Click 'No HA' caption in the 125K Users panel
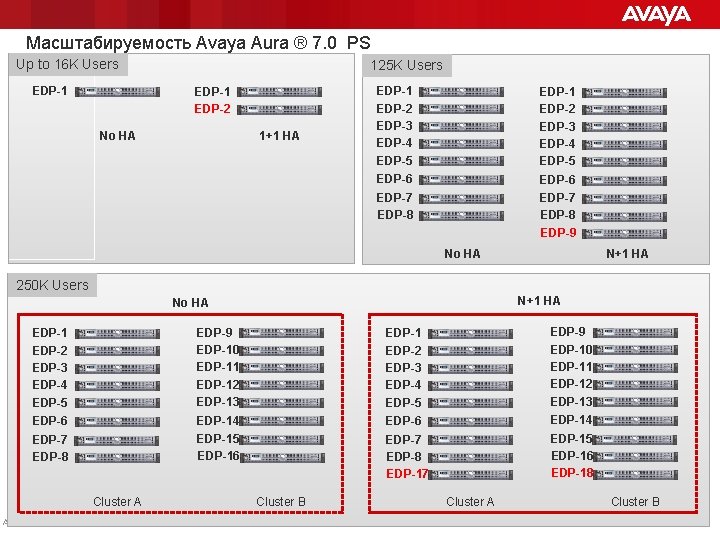Viewport: 720px width, 540px height. (x=462, y=254)
